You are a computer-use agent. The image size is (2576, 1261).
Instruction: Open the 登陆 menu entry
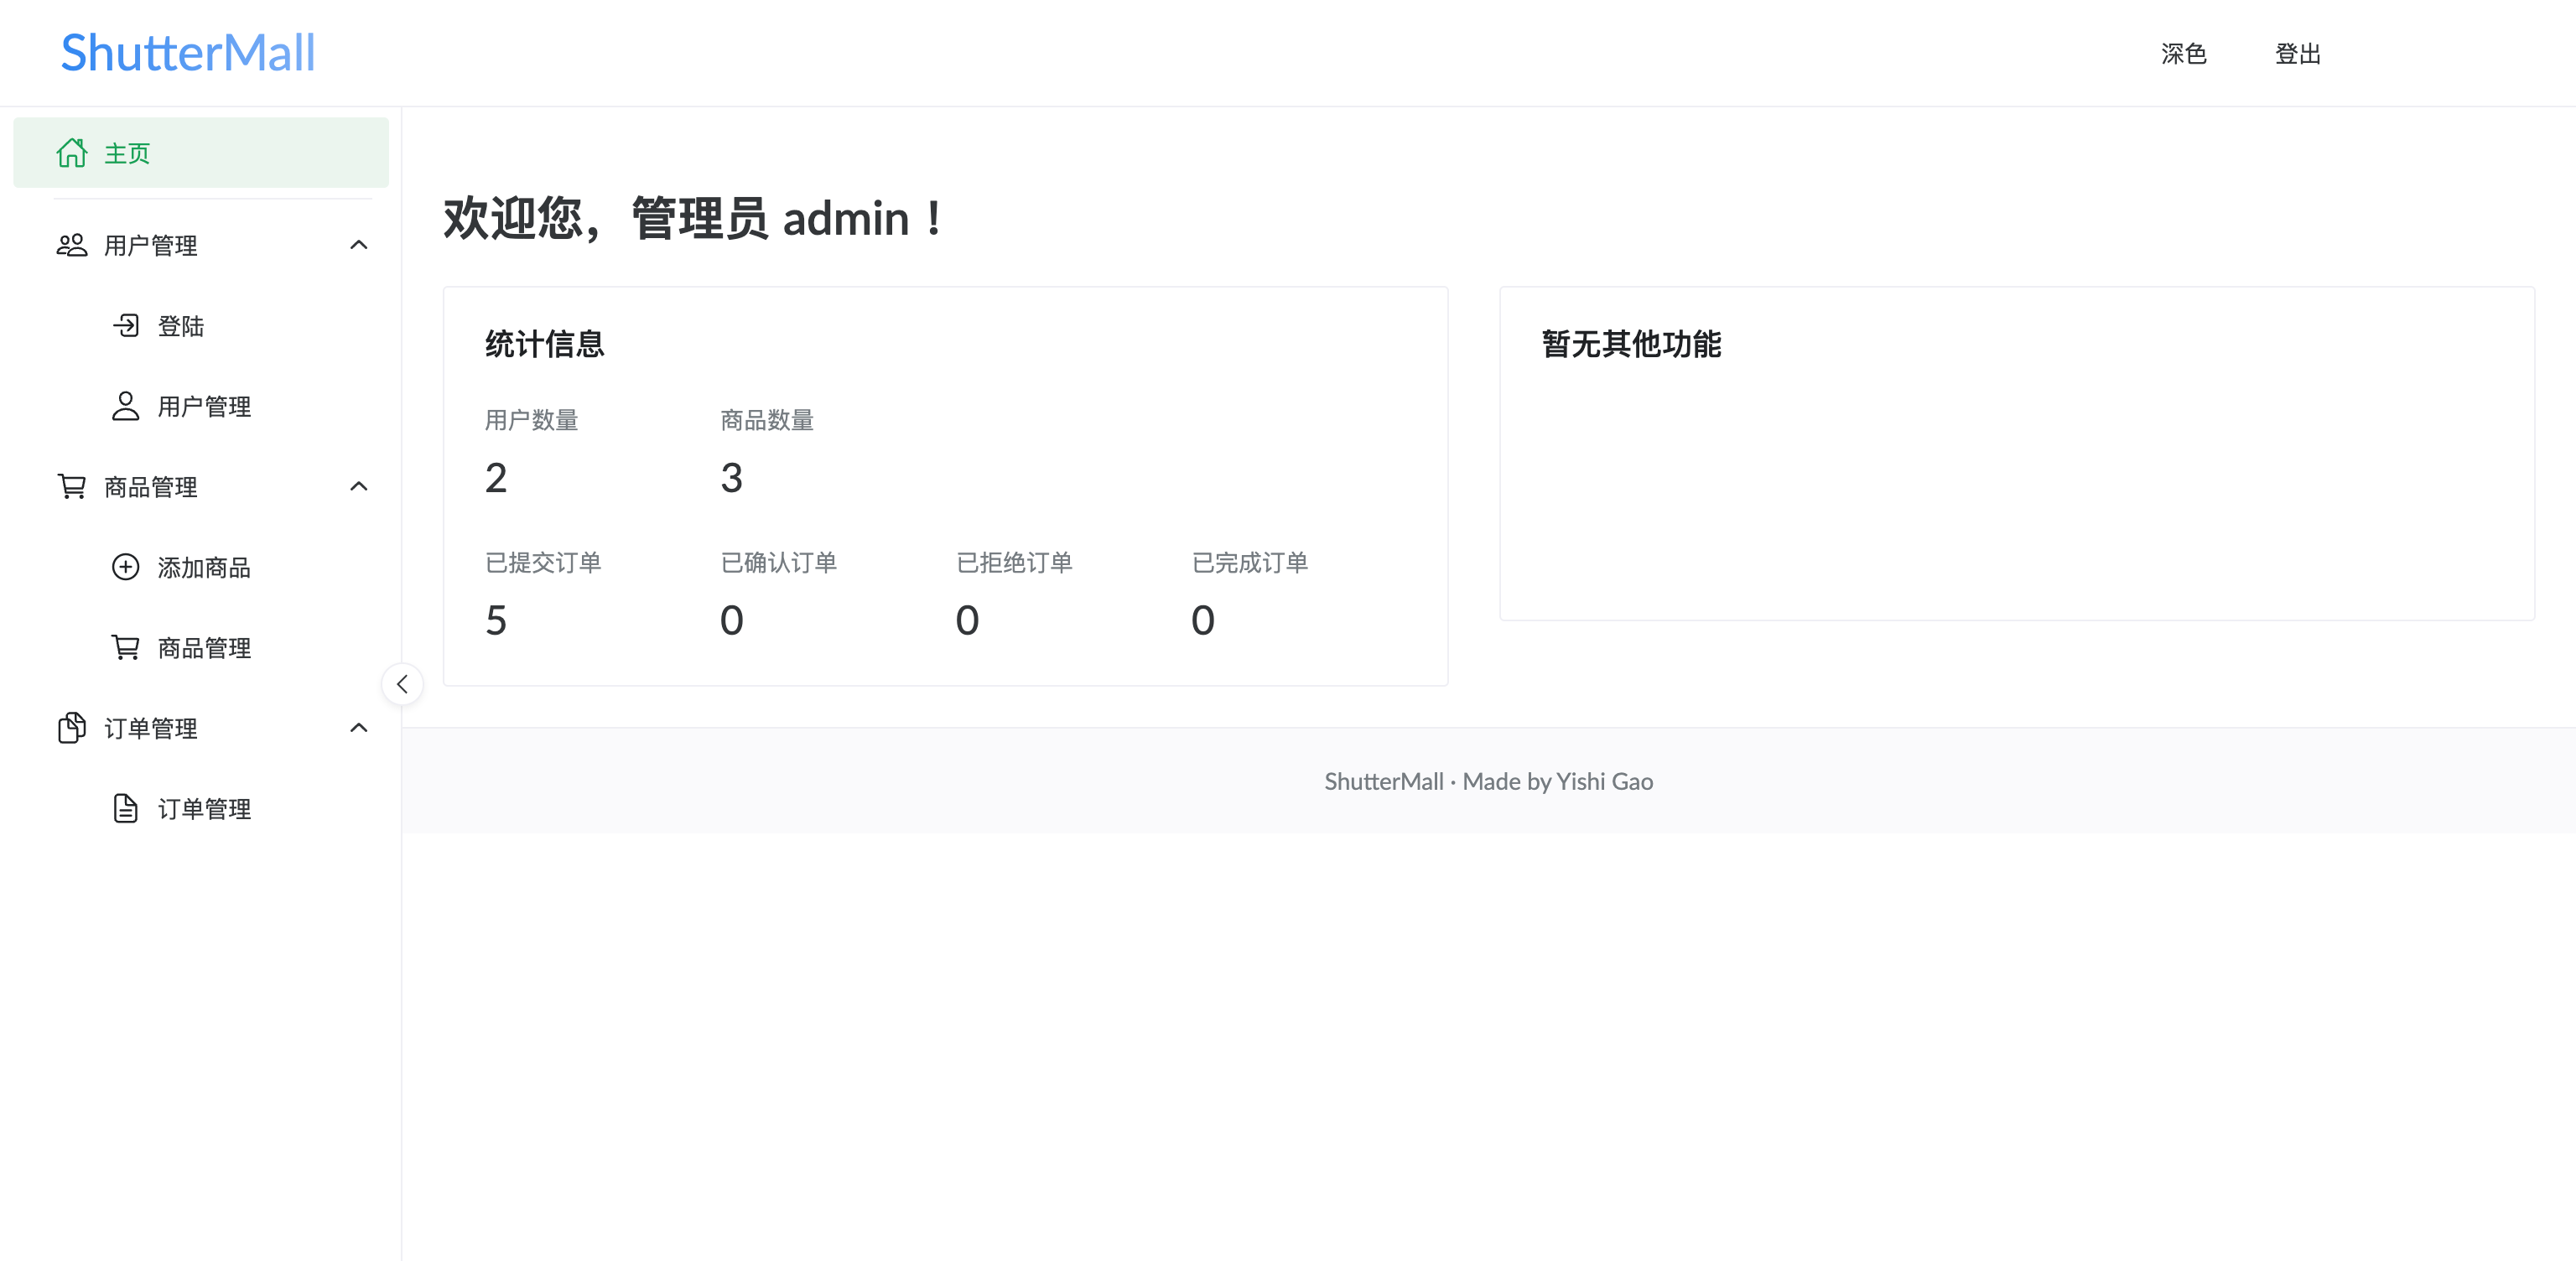[180, 326]
